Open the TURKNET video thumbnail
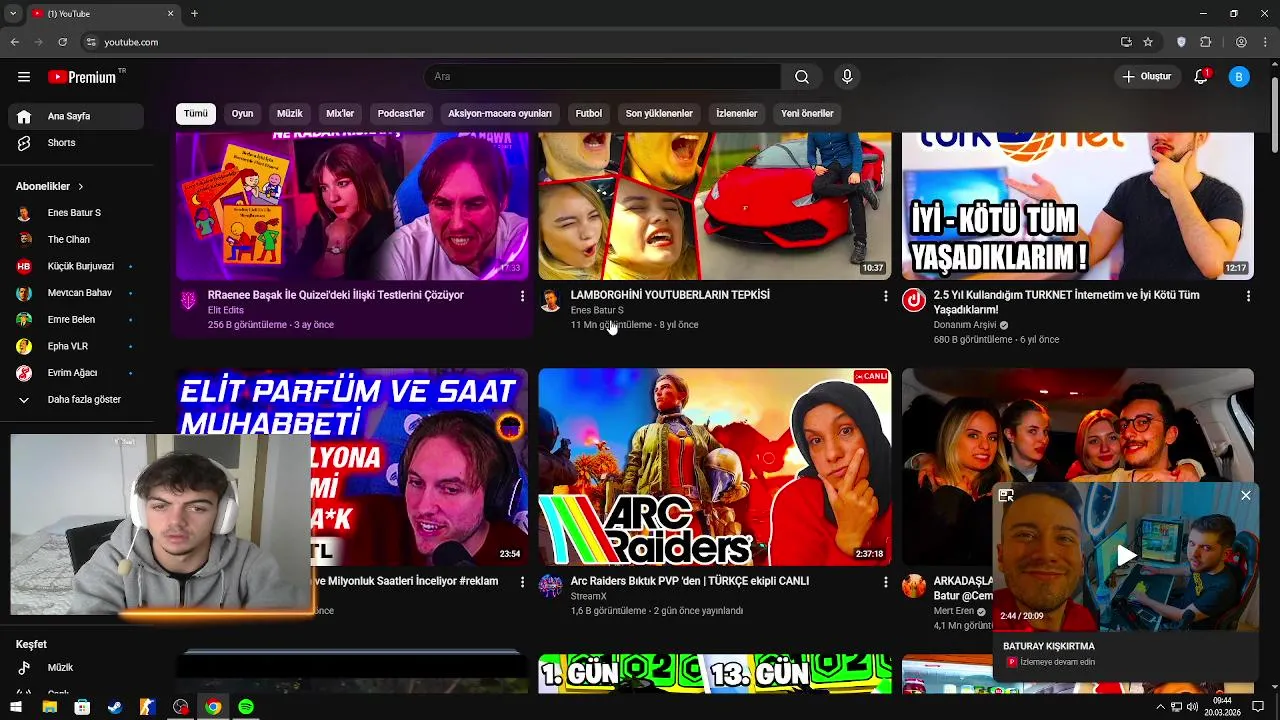Image resolution: width=1280 pixels, height=720 pixels. [1078, 206]
